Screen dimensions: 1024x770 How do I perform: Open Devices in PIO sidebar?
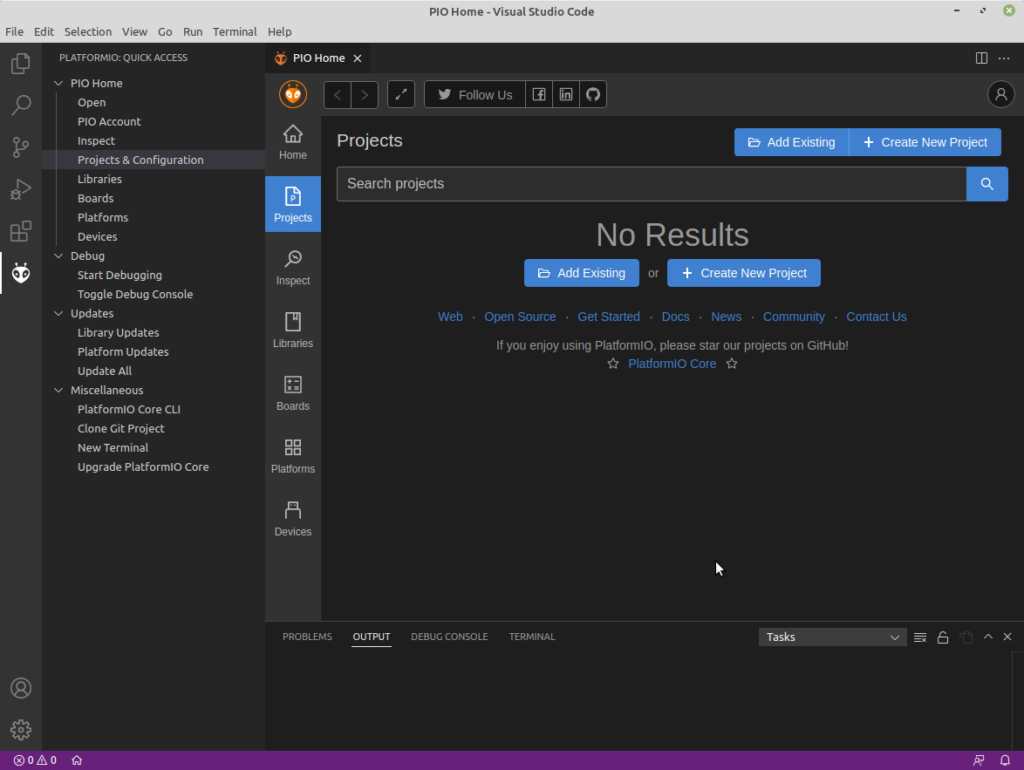tap(293, 519)
